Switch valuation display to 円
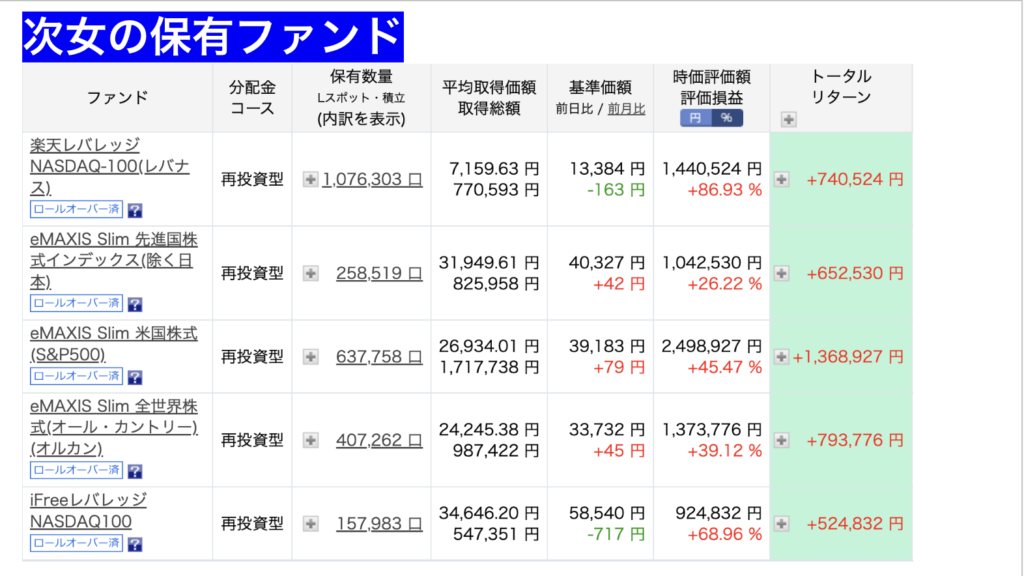 coord(697,118)
